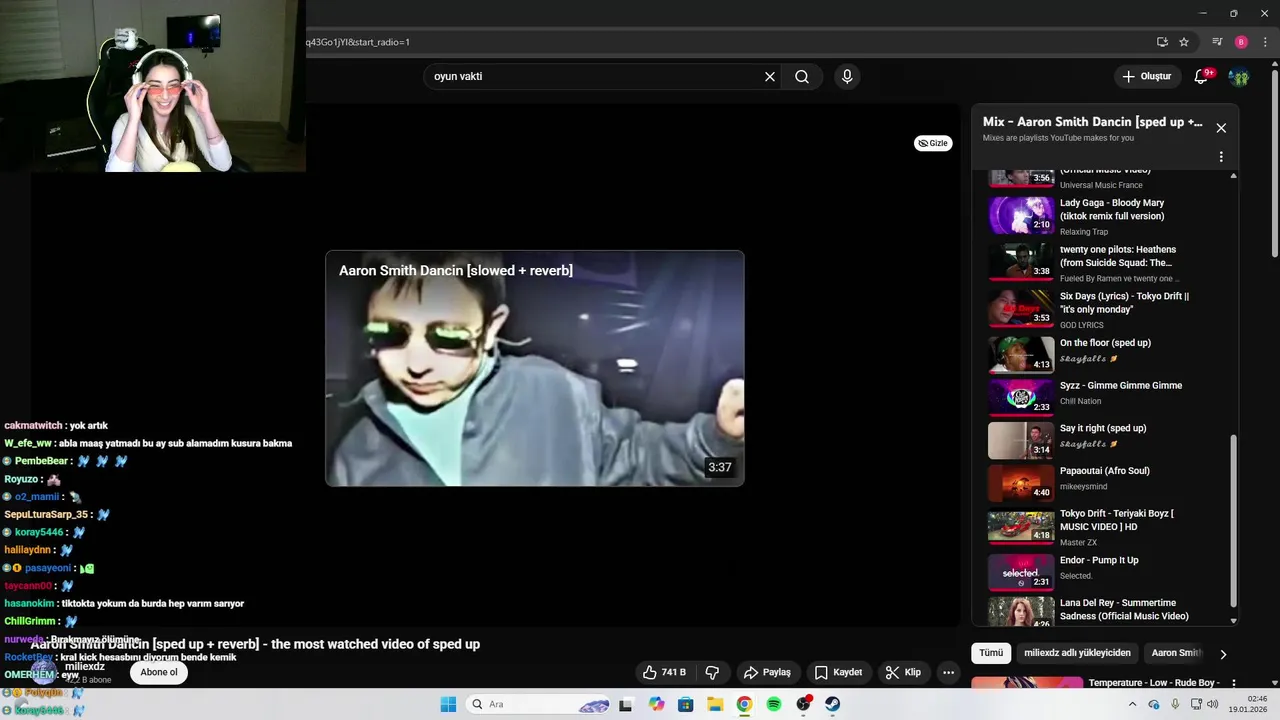
Task: Play Lana Del Rey - Summertime Sadness
Action: pyautogui.click(x=1108, y=611)
